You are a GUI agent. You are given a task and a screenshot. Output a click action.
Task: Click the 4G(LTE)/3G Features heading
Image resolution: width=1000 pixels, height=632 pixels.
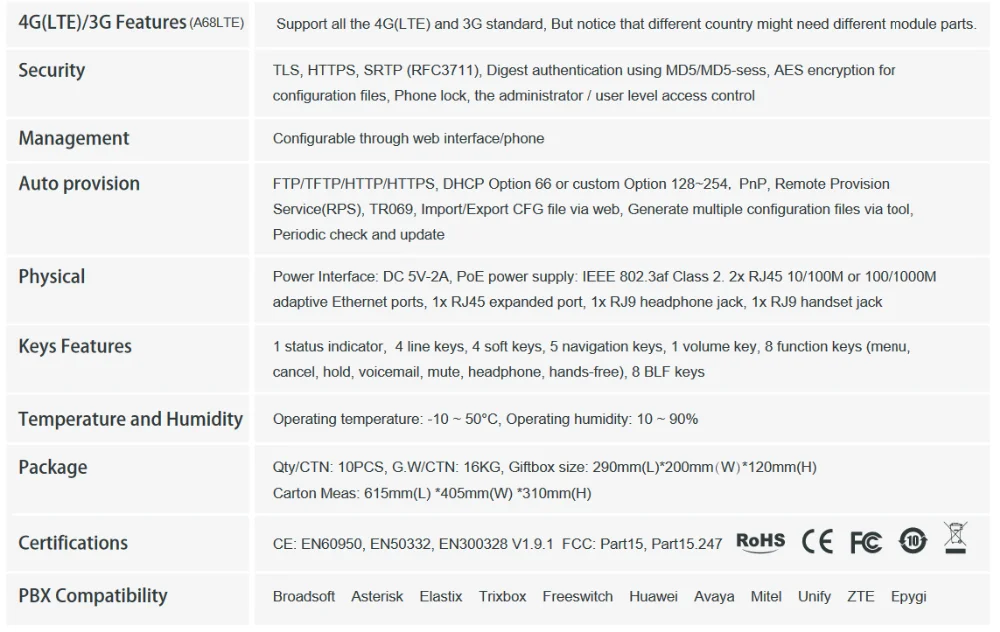[131, 22]
